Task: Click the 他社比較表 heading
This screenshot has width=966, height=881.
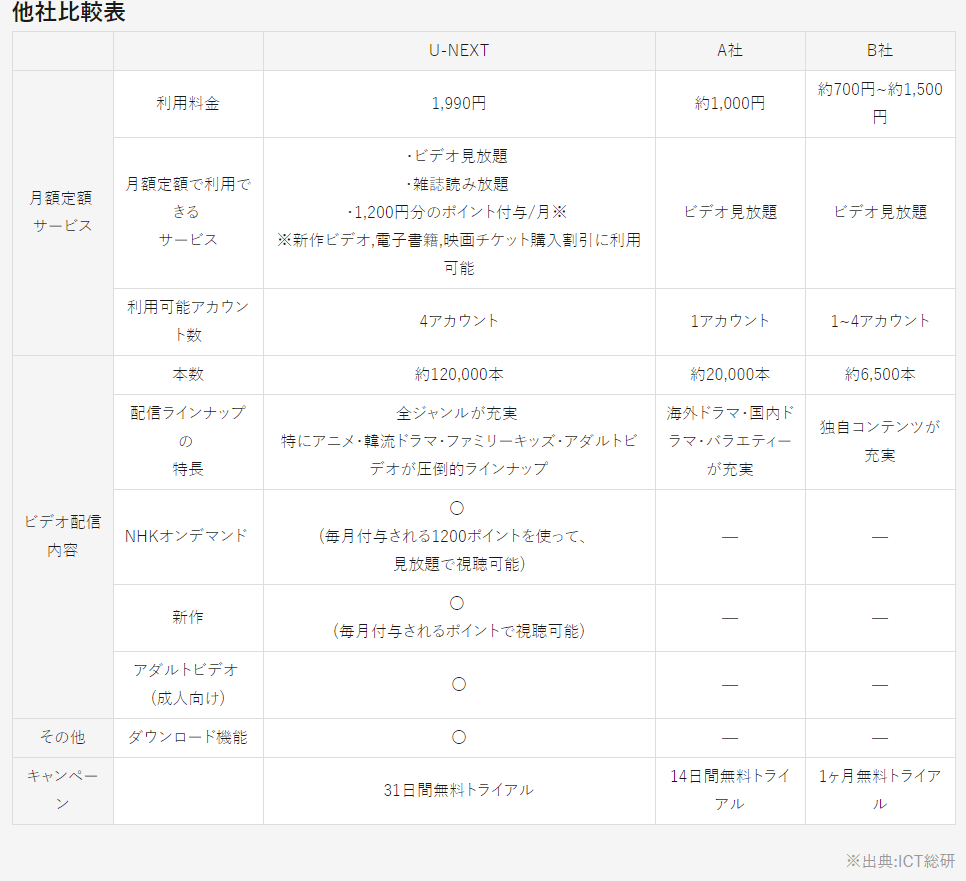Action: [x=69, y=12]
